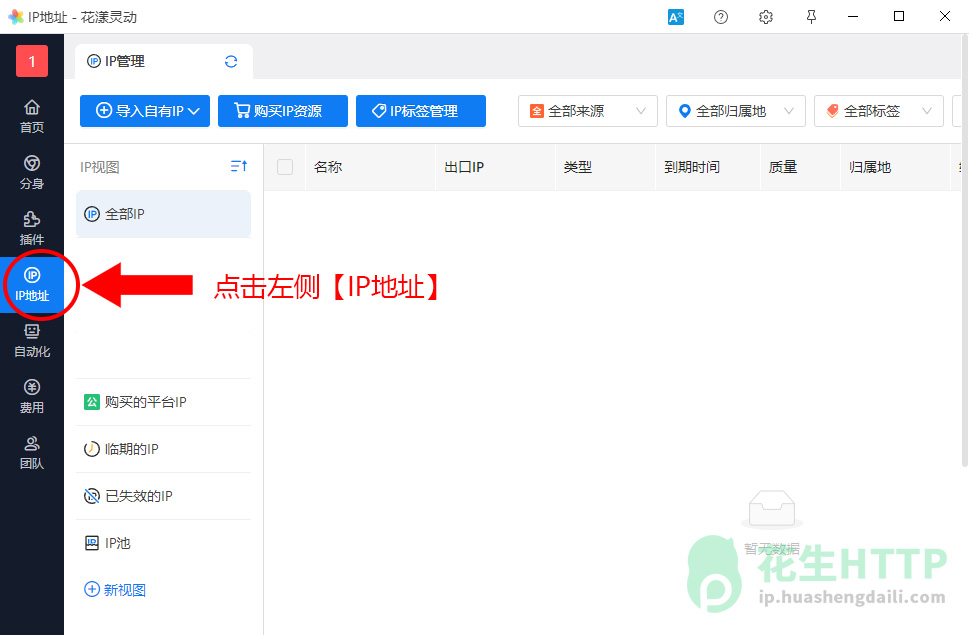Viewport: 969px width, 635px height.
Task: Open the 费用 billing sidebar item
Action: click(32, 397)
